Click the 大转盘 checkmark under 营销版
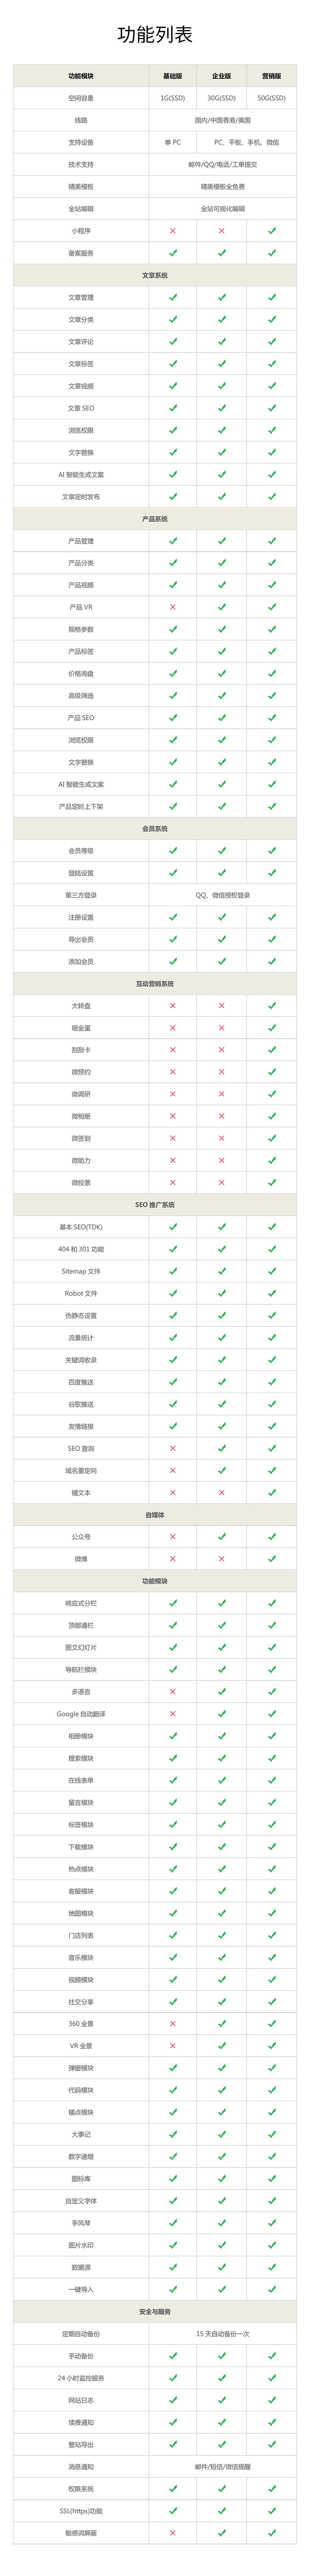Image resolution: width=310 pixels, height=2576 pixels. click(271, 1006)
